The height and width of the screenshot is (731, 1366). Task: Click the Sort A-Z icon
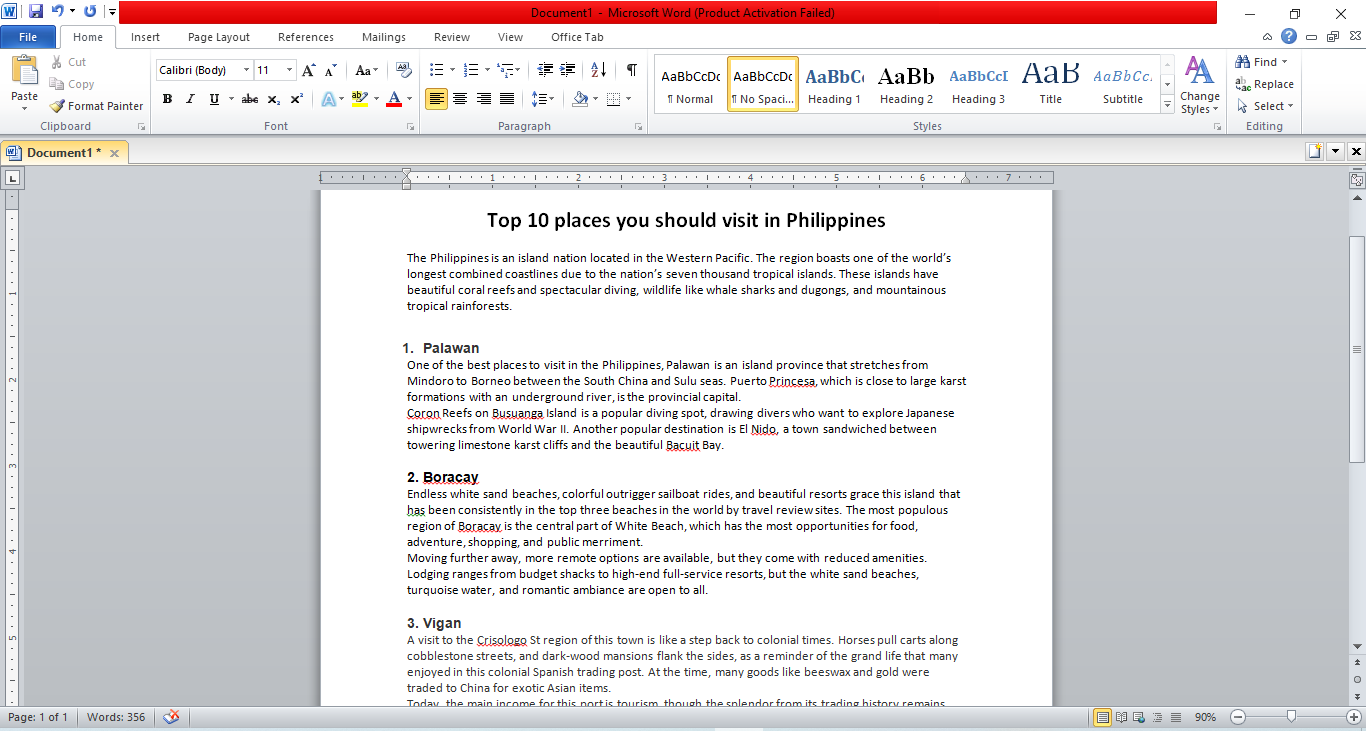click(598, 70)
